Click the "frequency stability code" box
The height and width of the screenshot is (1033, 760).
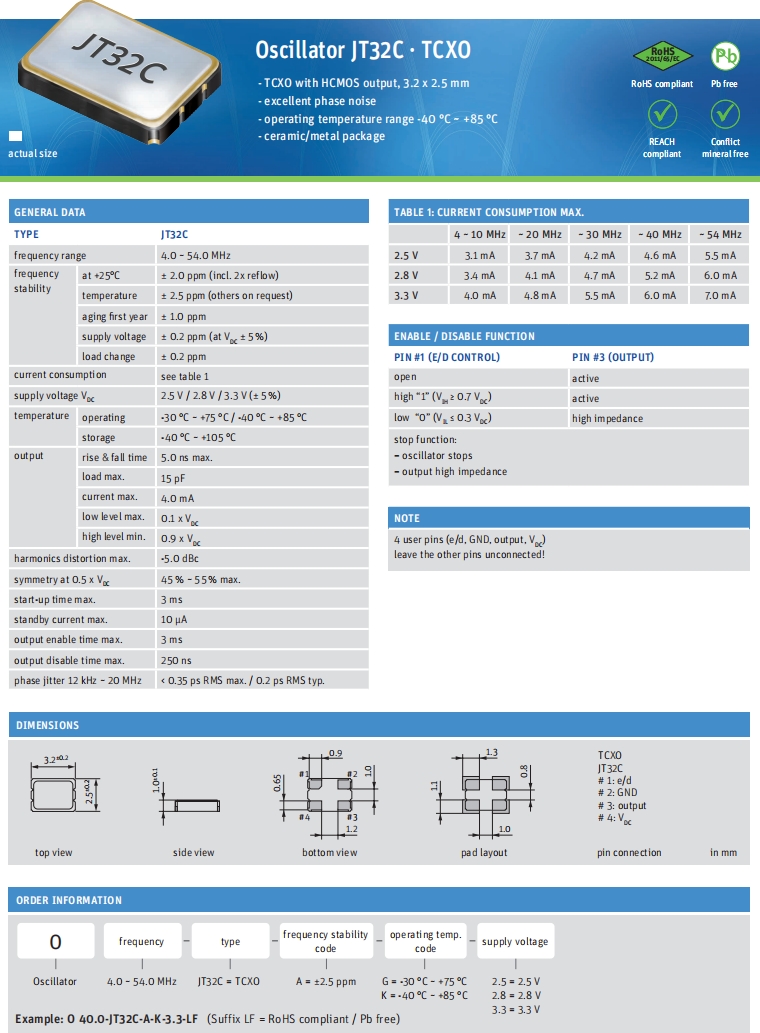[x=326, y=941]
